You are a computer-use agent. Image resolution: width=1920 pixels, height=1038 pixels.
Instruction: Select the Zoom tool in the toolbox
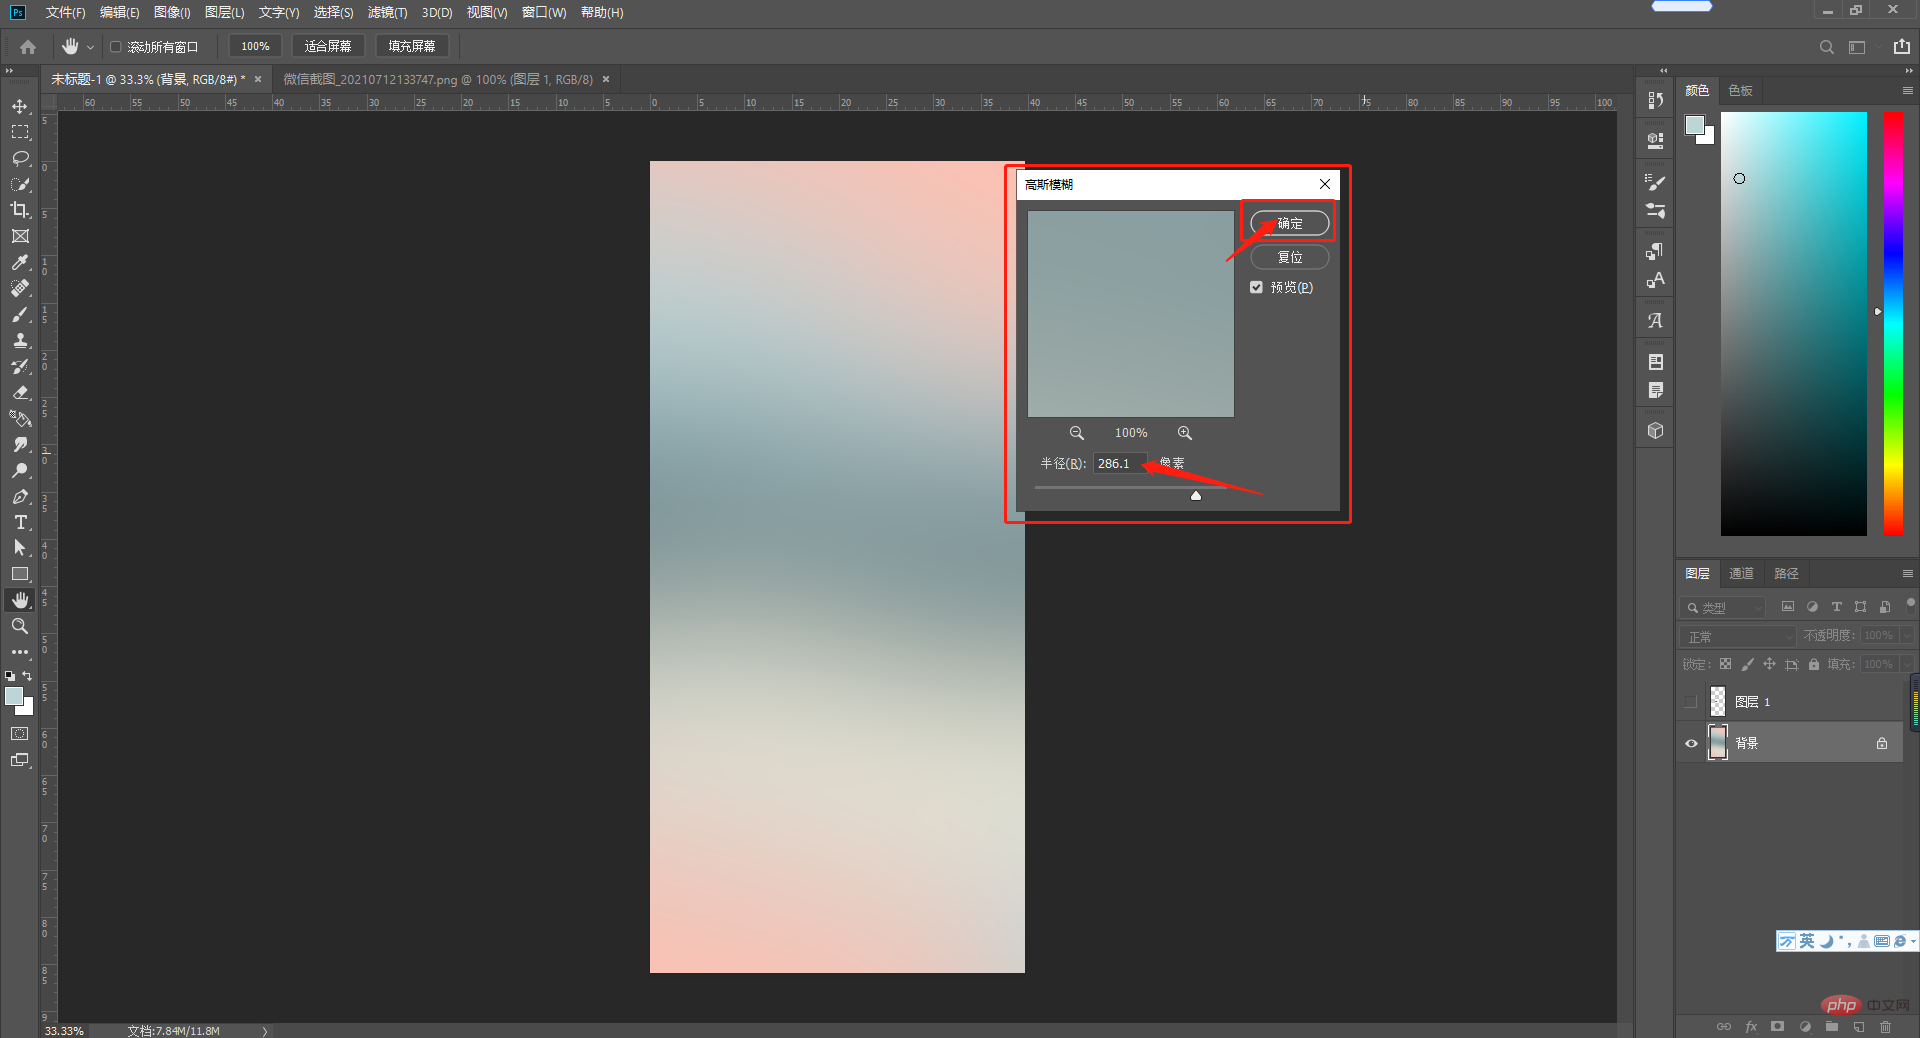[20, 626]
